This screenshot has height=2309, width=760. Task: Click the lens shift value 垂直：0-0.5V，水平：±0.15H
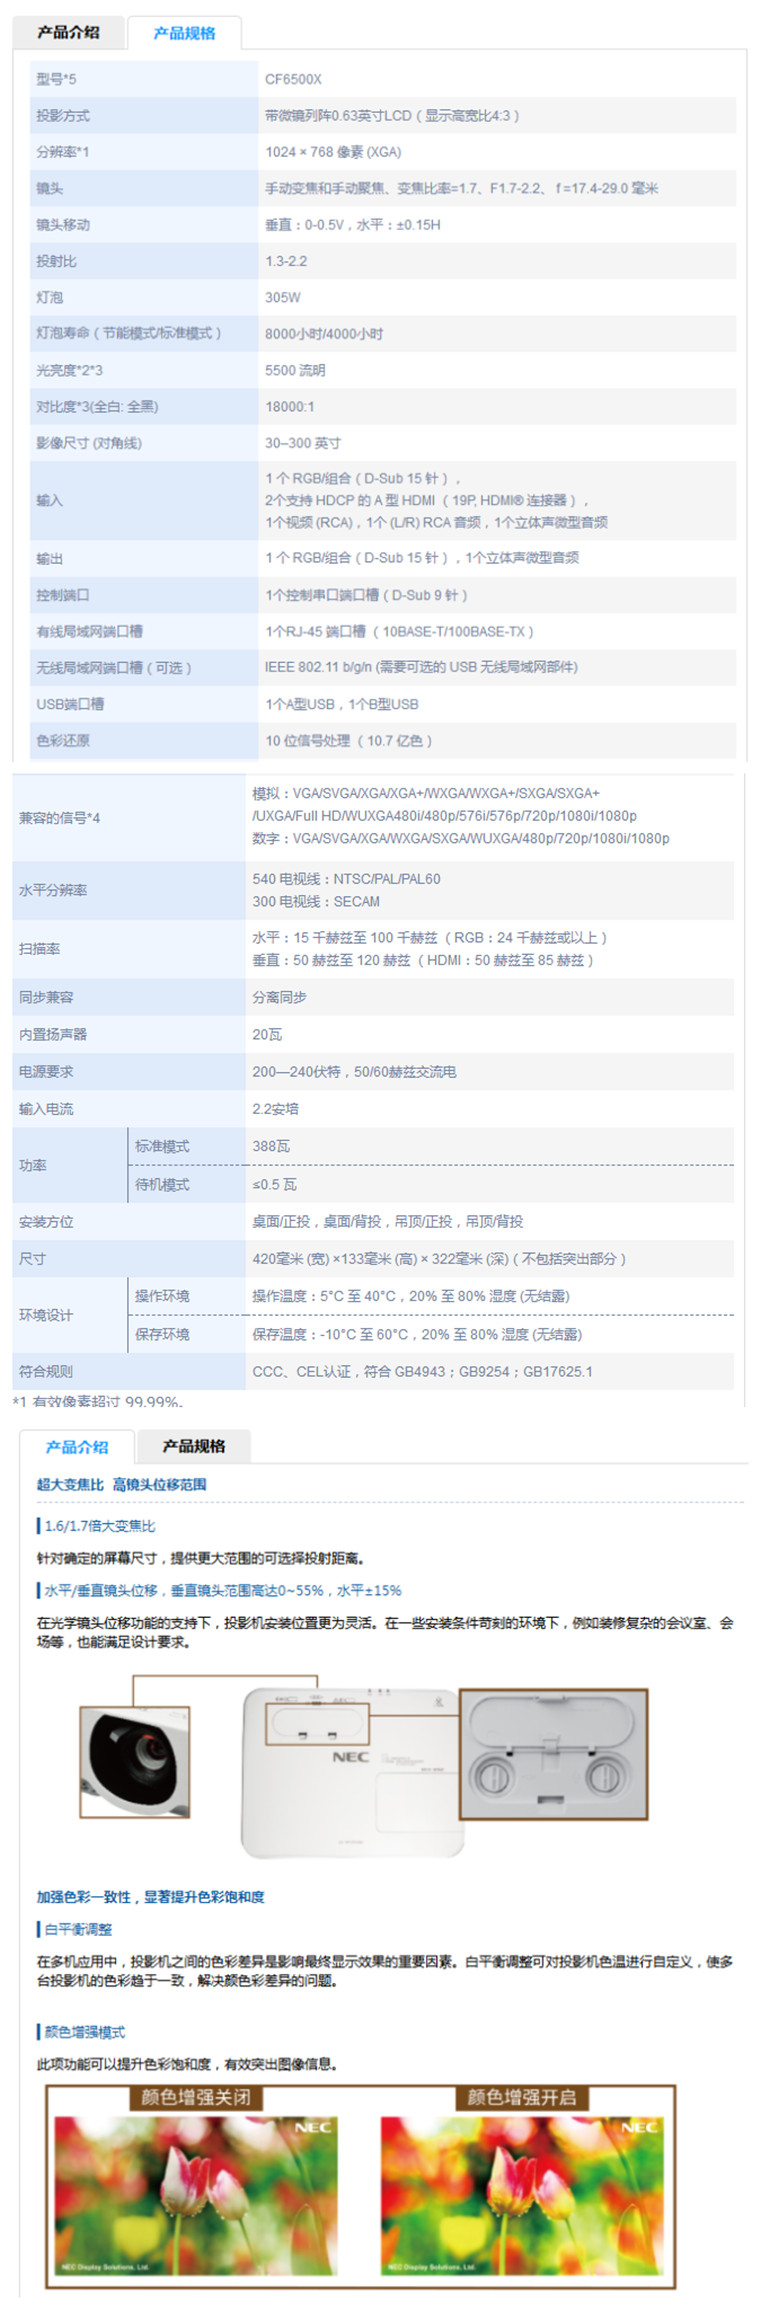click(x=353, y=224)
